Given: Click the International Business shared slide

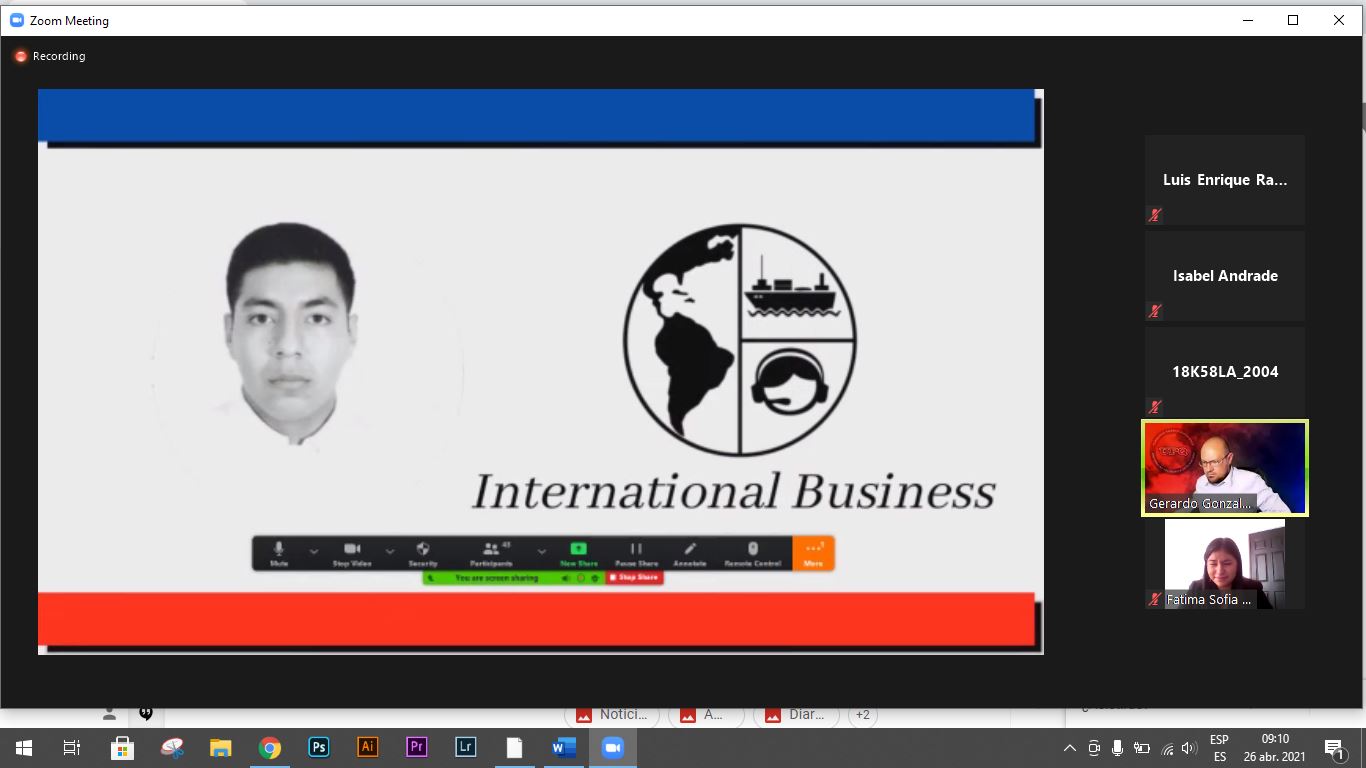Looking at the screenshot, I should coord(540,372).
